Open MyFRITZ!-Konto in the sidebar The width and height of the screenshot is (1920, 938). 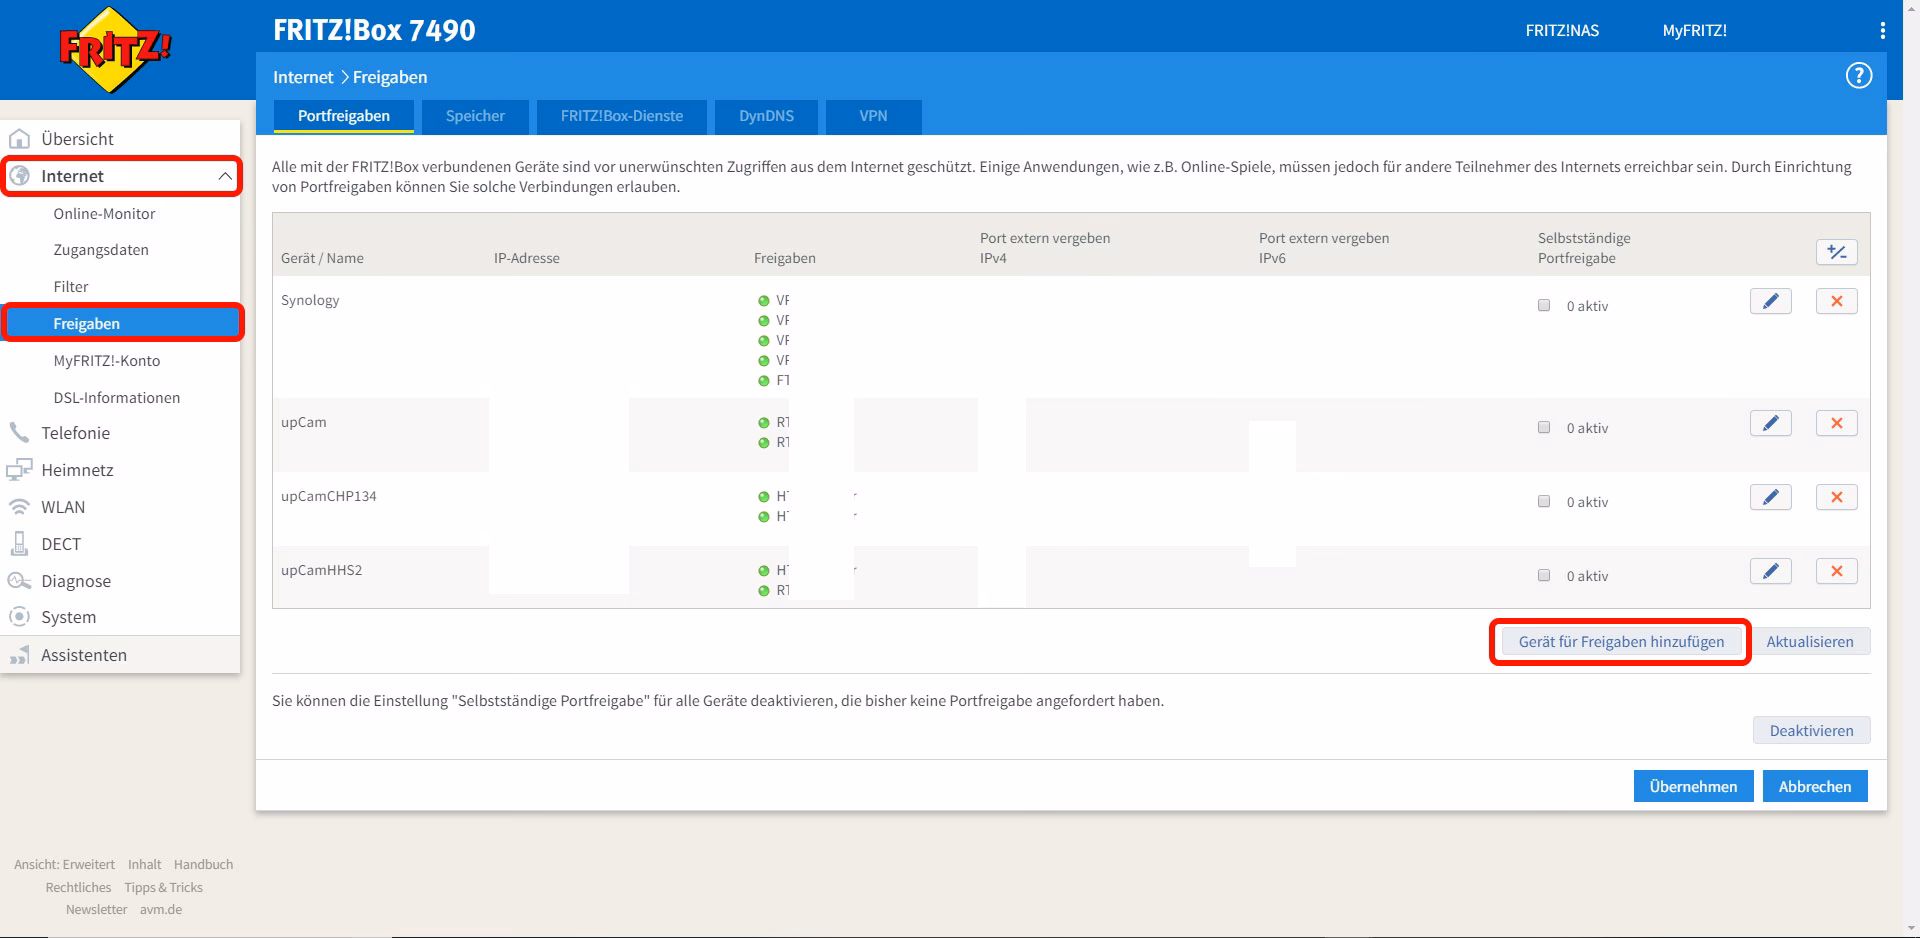pyautogui.click(x=107, y=361)
